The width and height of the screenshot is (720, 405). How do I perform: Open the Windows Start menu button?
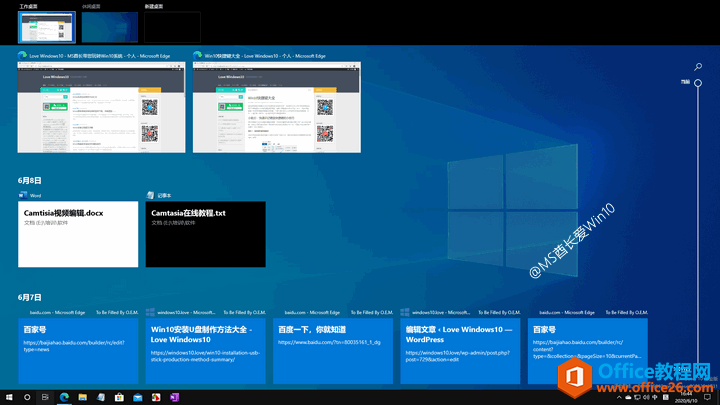pyautogui.click(x=8, y=397)
